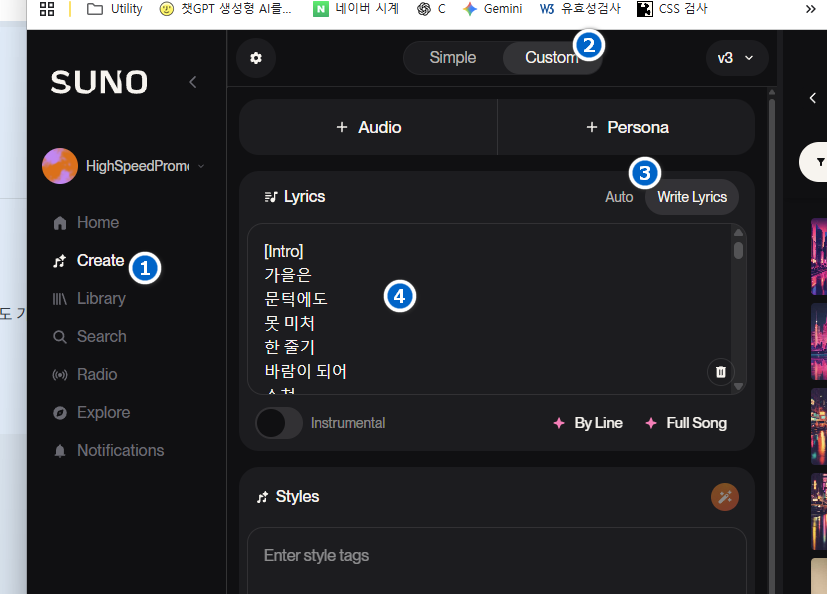This screenshot has height=594, width=827.
Task: Open the v3 model version dropdown
Action: [x=736, y=58]
